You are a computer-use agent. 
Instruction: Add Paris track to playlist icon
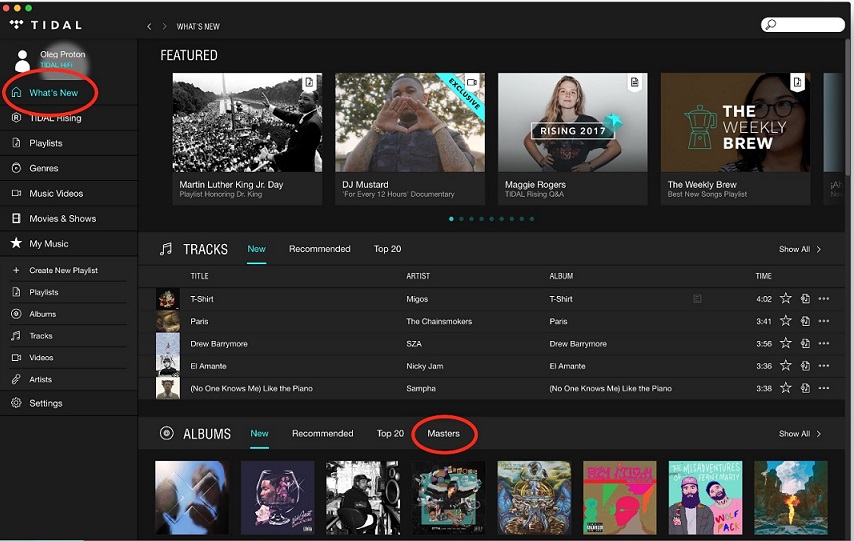tap(806, 321)
